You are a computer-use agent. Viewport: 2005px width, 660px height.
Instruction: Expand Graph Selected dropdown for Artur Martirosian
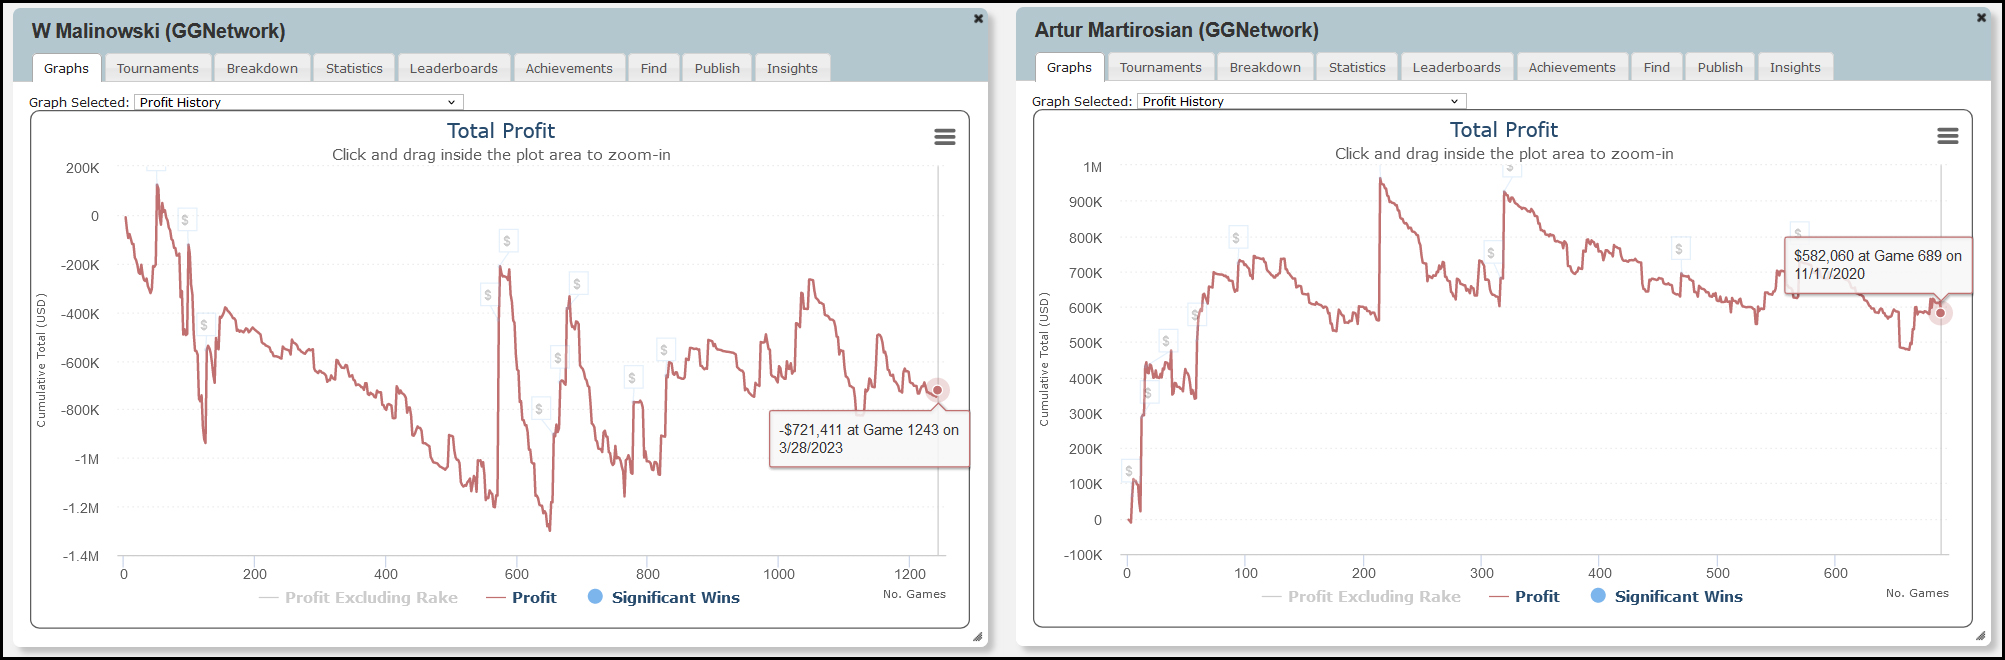[x=1302, y=101]
